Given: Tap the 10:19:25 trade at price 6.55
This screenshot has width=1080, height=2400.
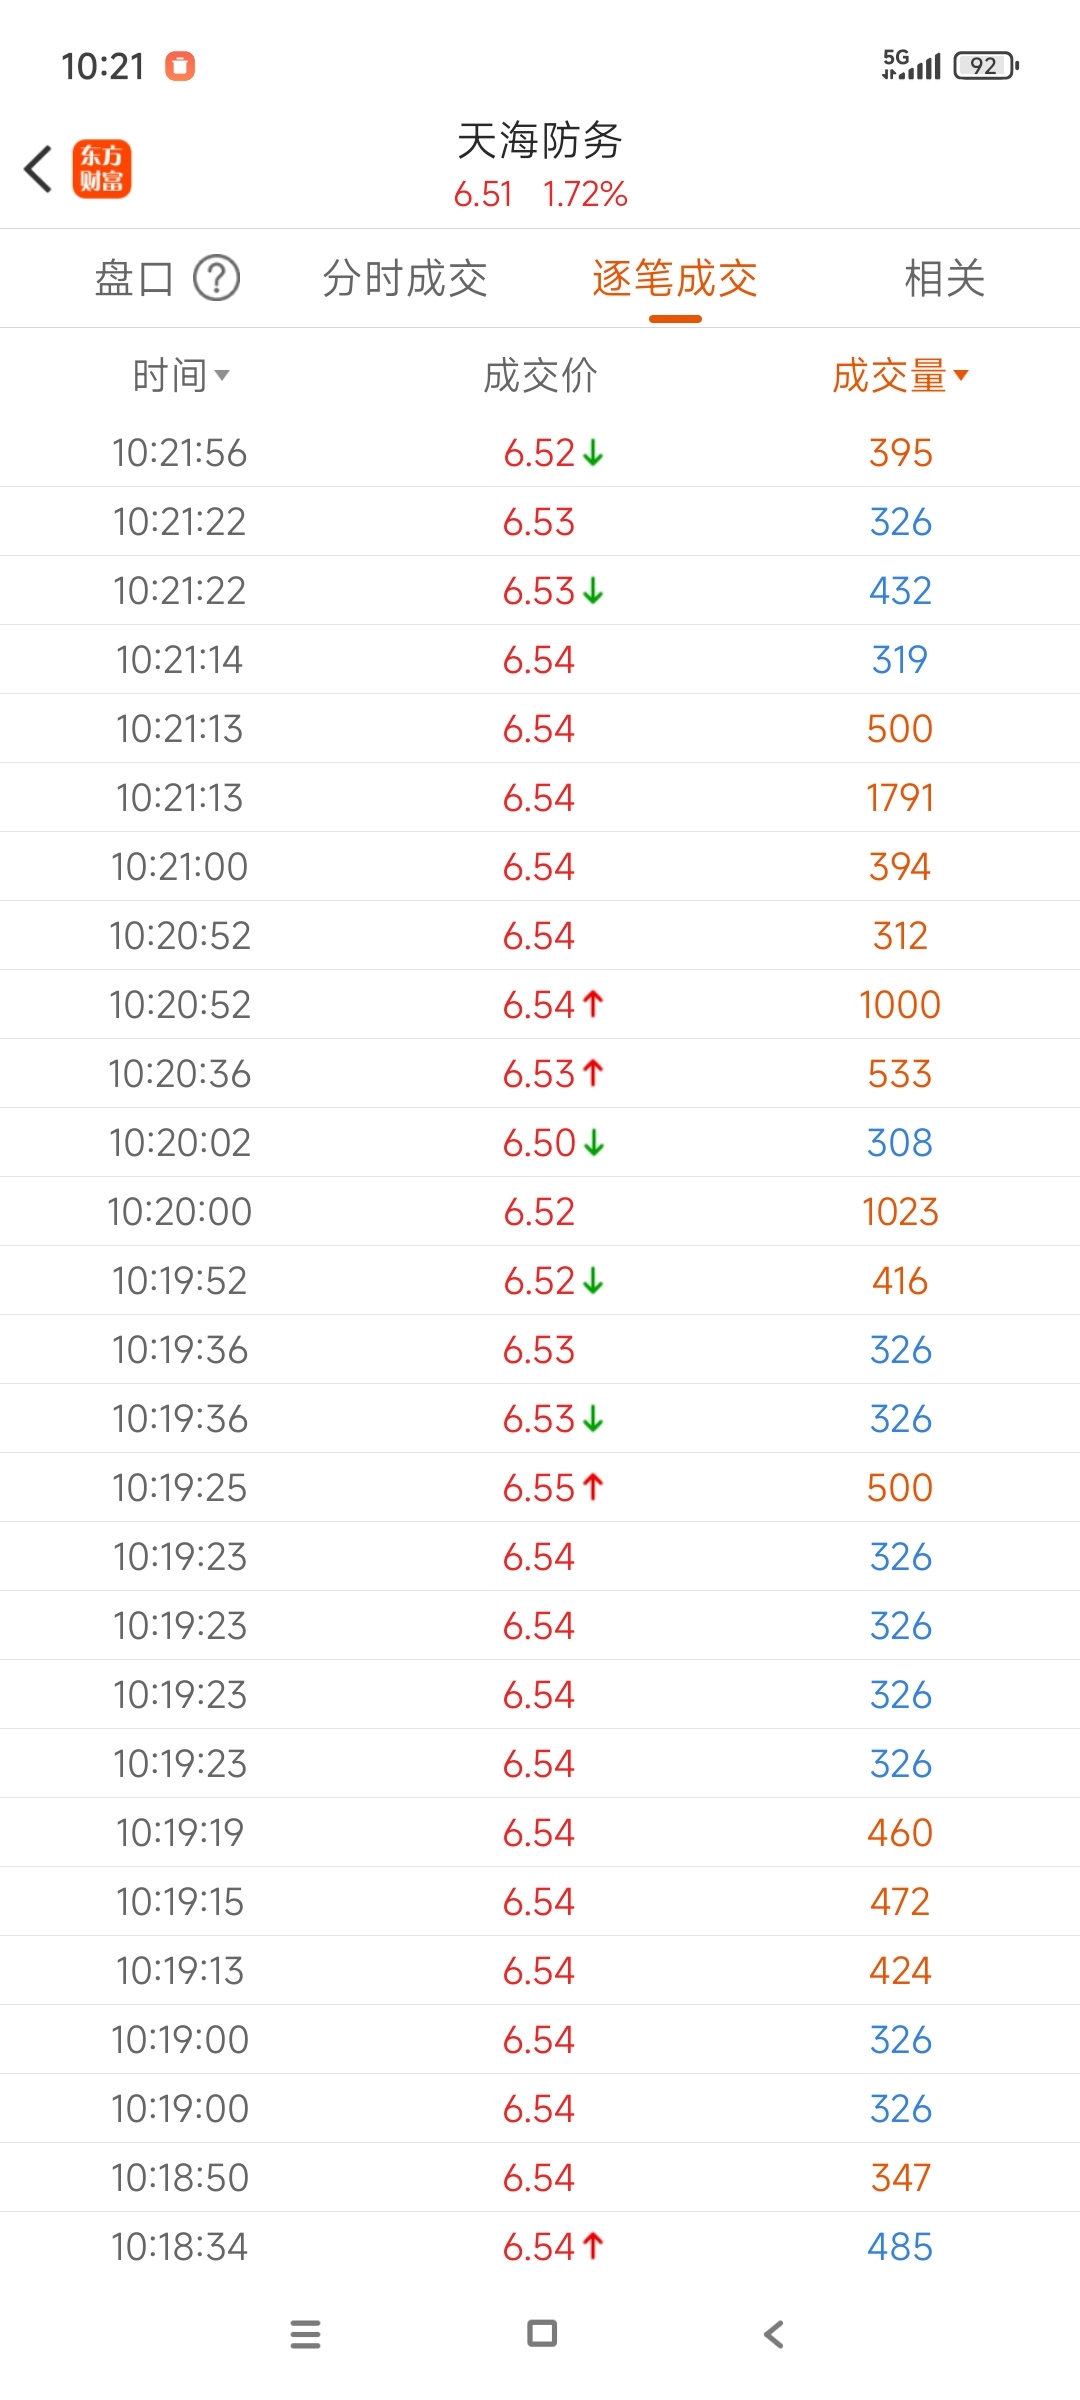Looking at the screenshot, I should pyautogui.click(x=540, y=1487).
